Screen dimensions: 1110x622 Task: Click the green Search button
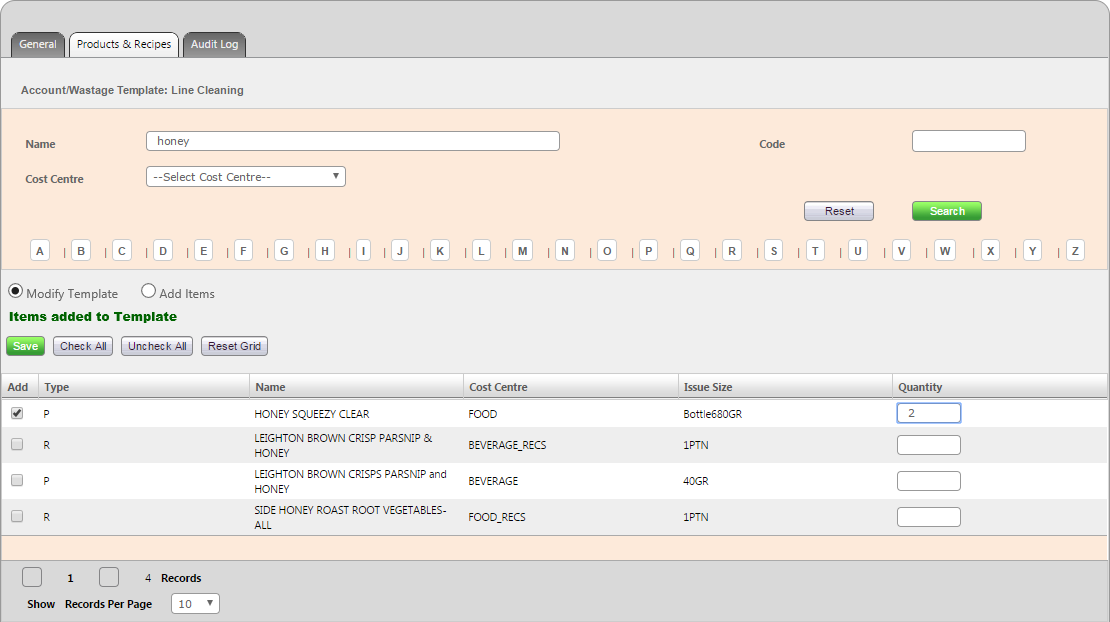click(x=946, y=211)
